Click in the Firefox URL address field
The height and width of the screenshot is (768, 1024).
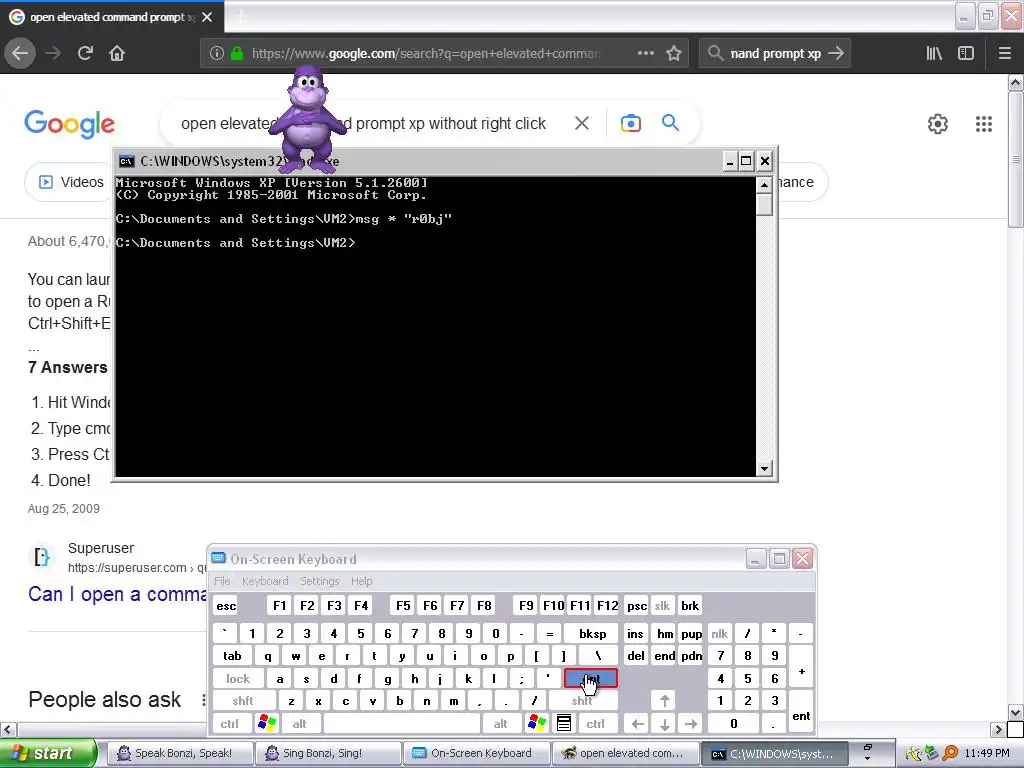pyautogui.click(x=424, y=53)
